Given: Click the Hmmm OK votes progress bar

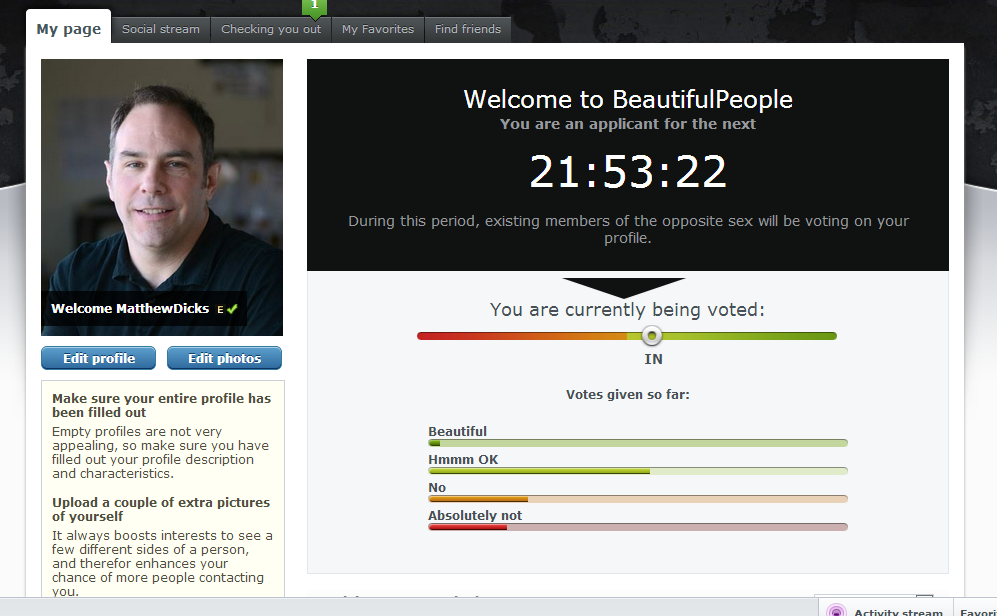Looking at the screenshot, I should pos(638,471).
